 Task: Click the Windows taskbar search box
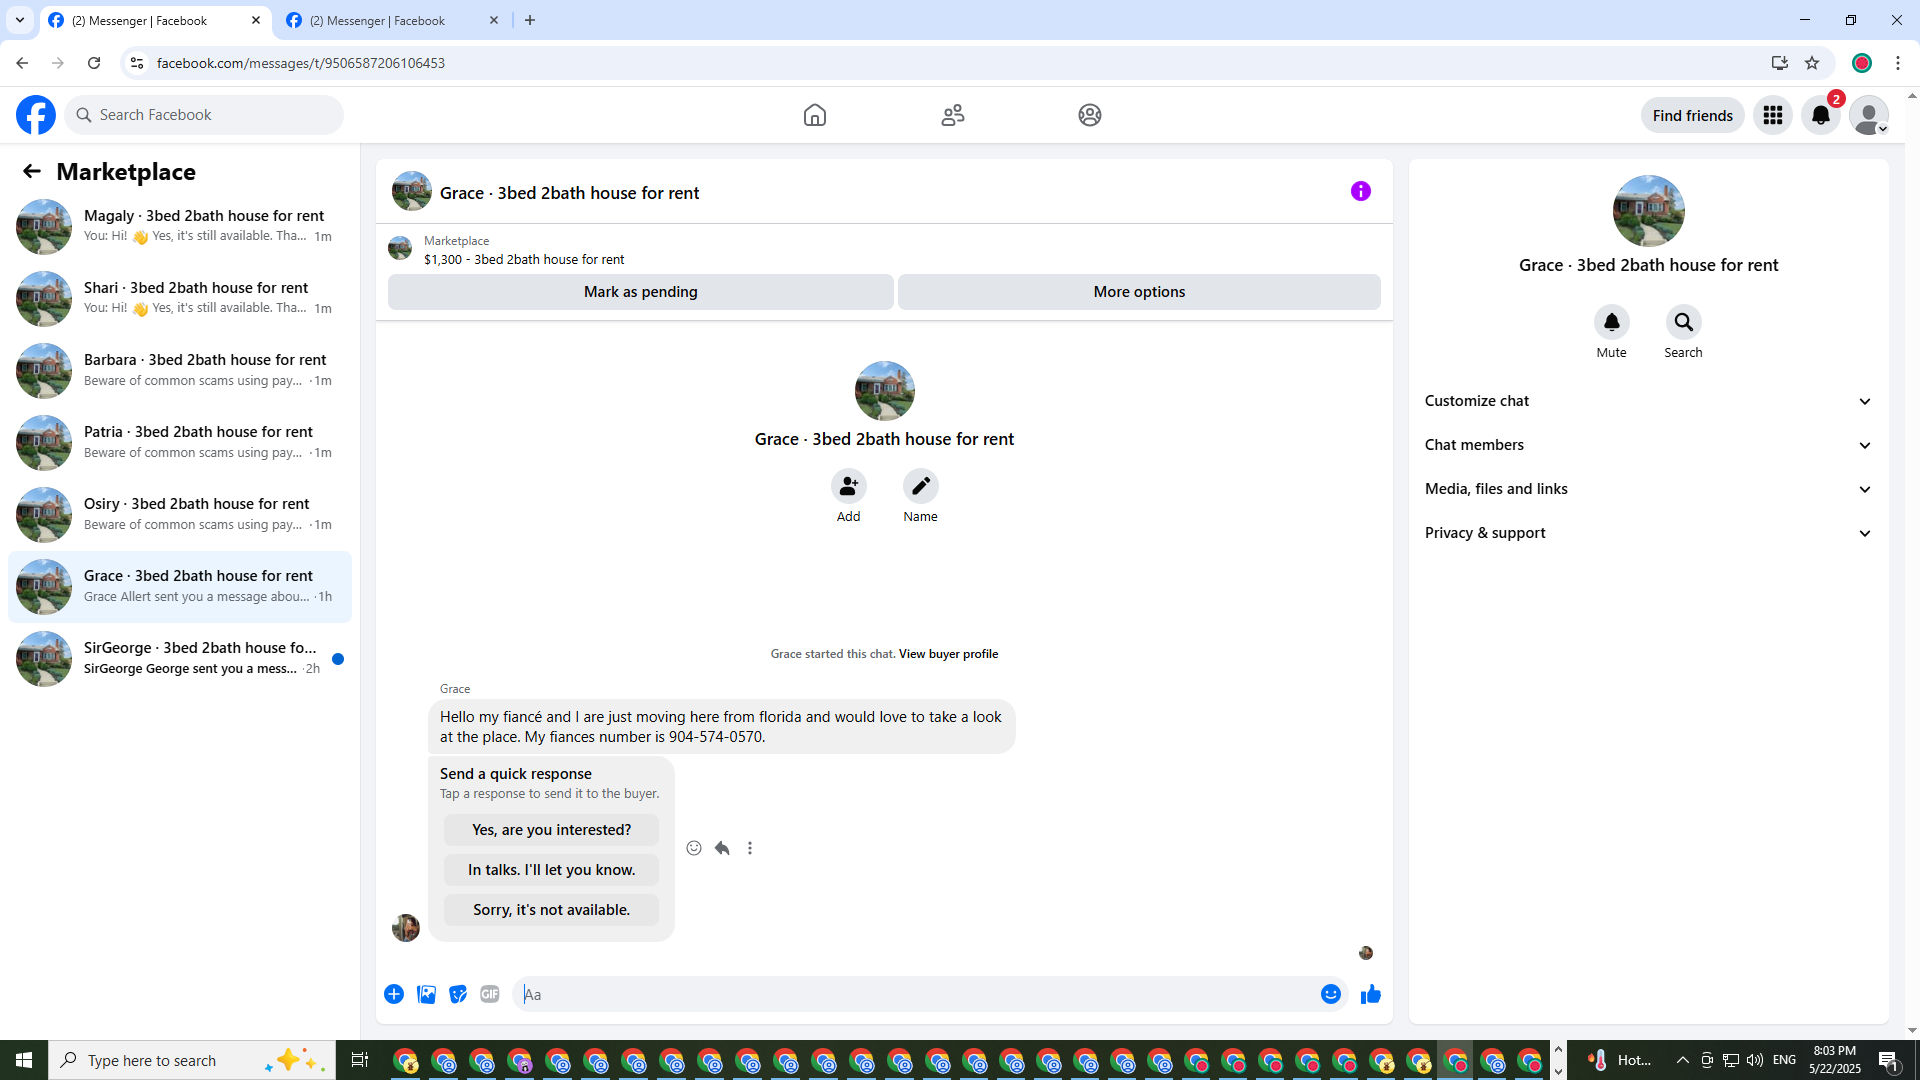point(190,1060)
